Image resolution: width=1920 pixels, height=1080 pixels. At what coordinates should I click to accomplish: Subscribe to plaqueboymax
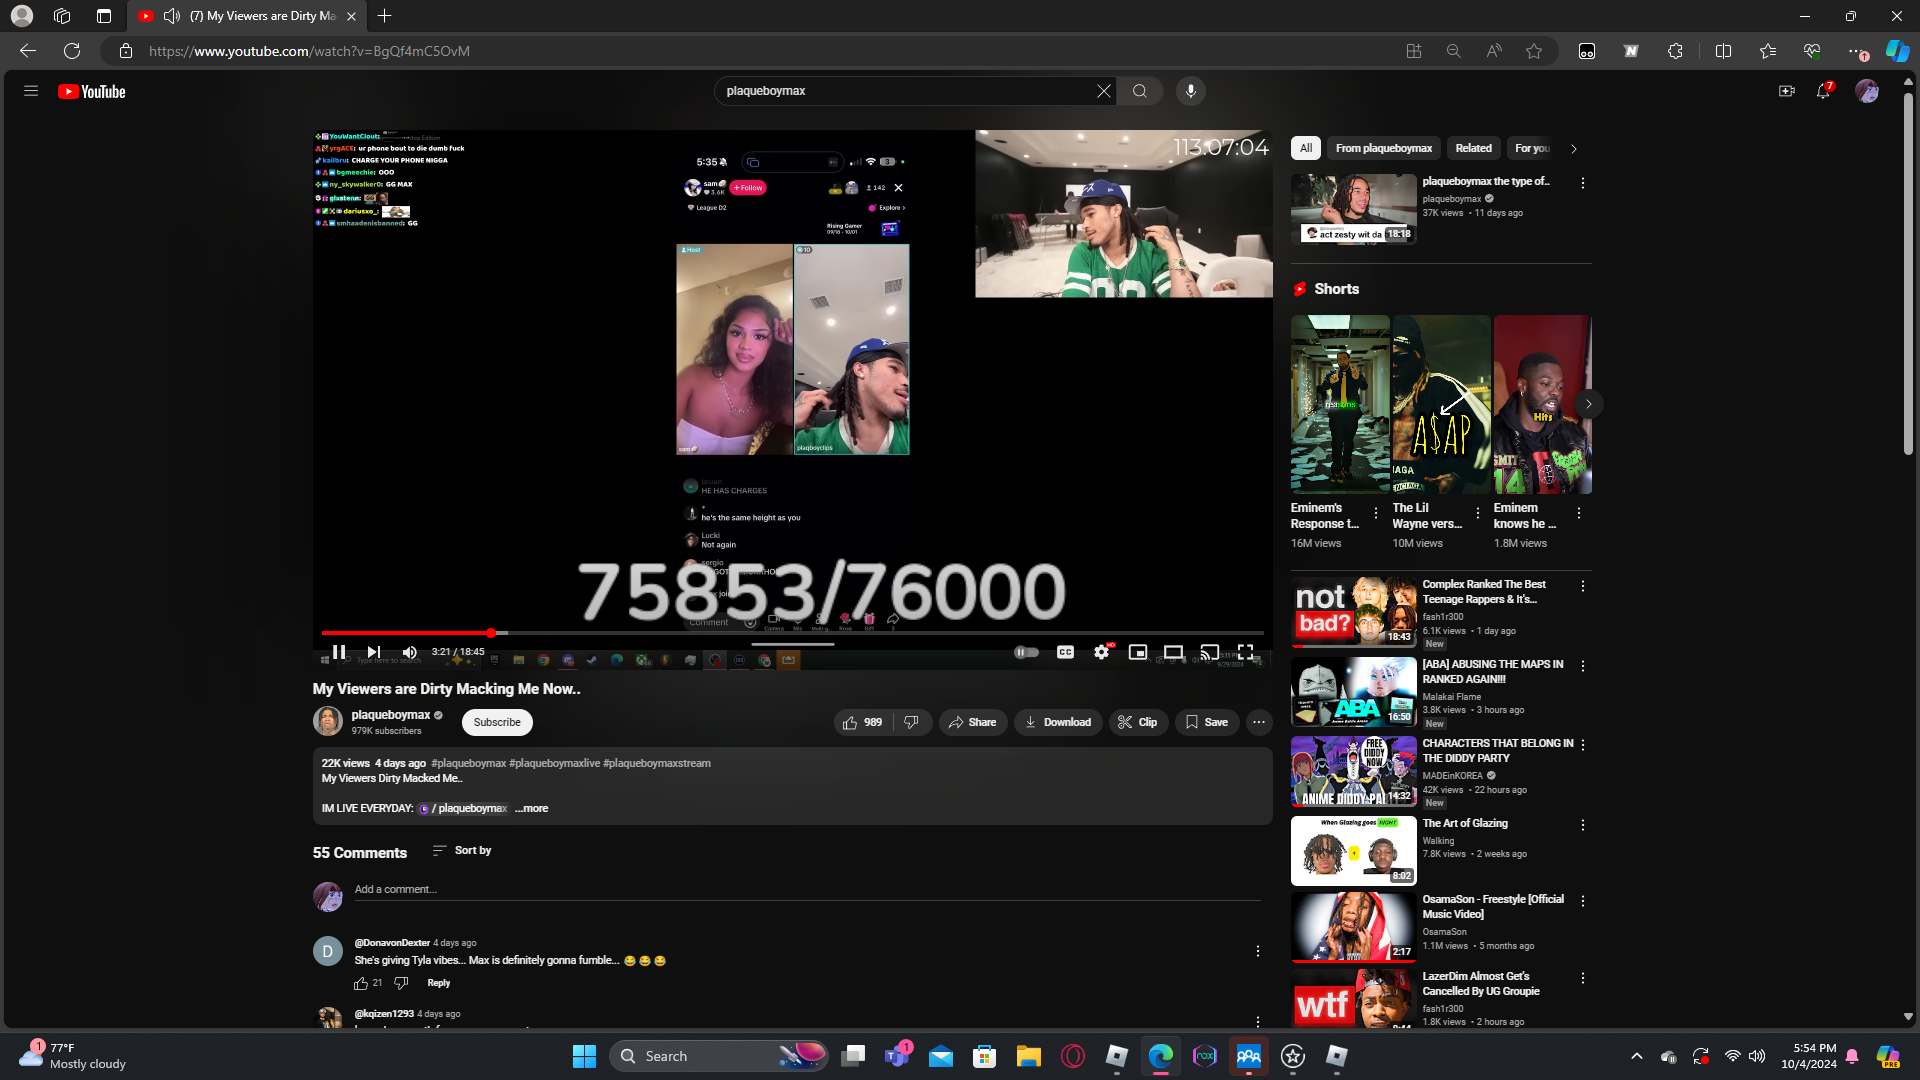(497, 722)
